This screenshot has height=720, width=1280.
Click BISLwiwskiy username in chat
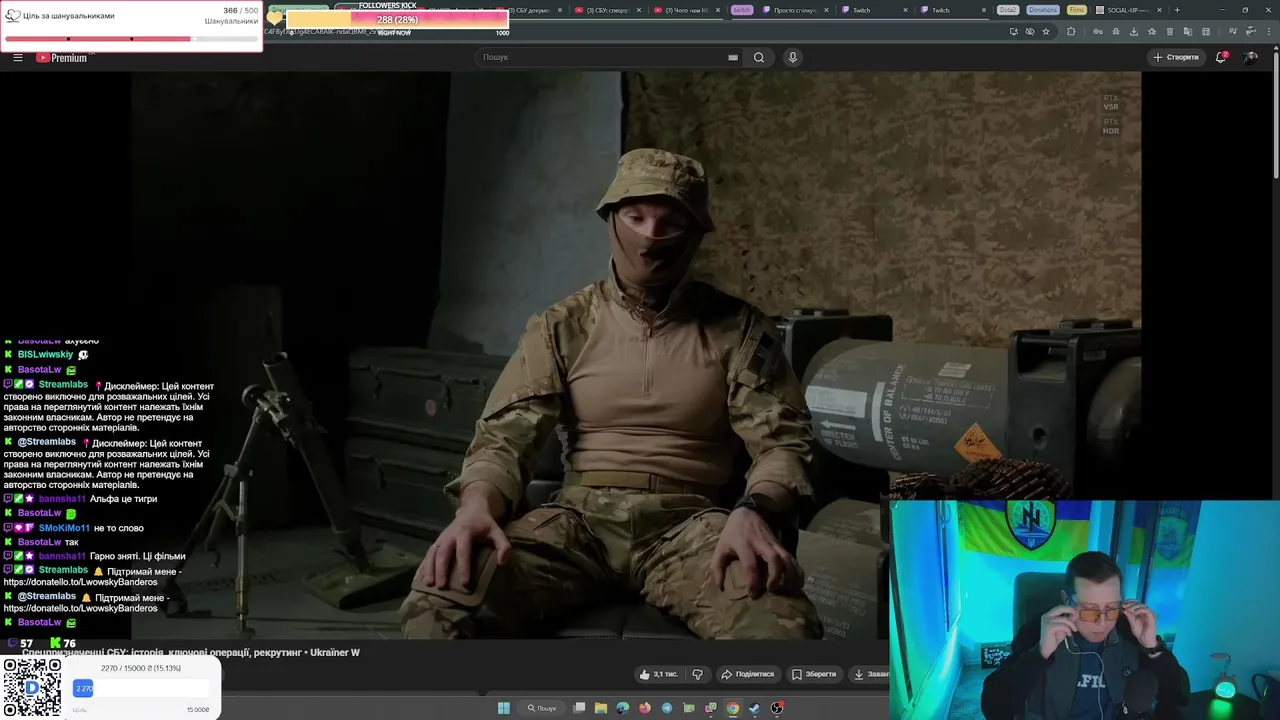point(46,355)
